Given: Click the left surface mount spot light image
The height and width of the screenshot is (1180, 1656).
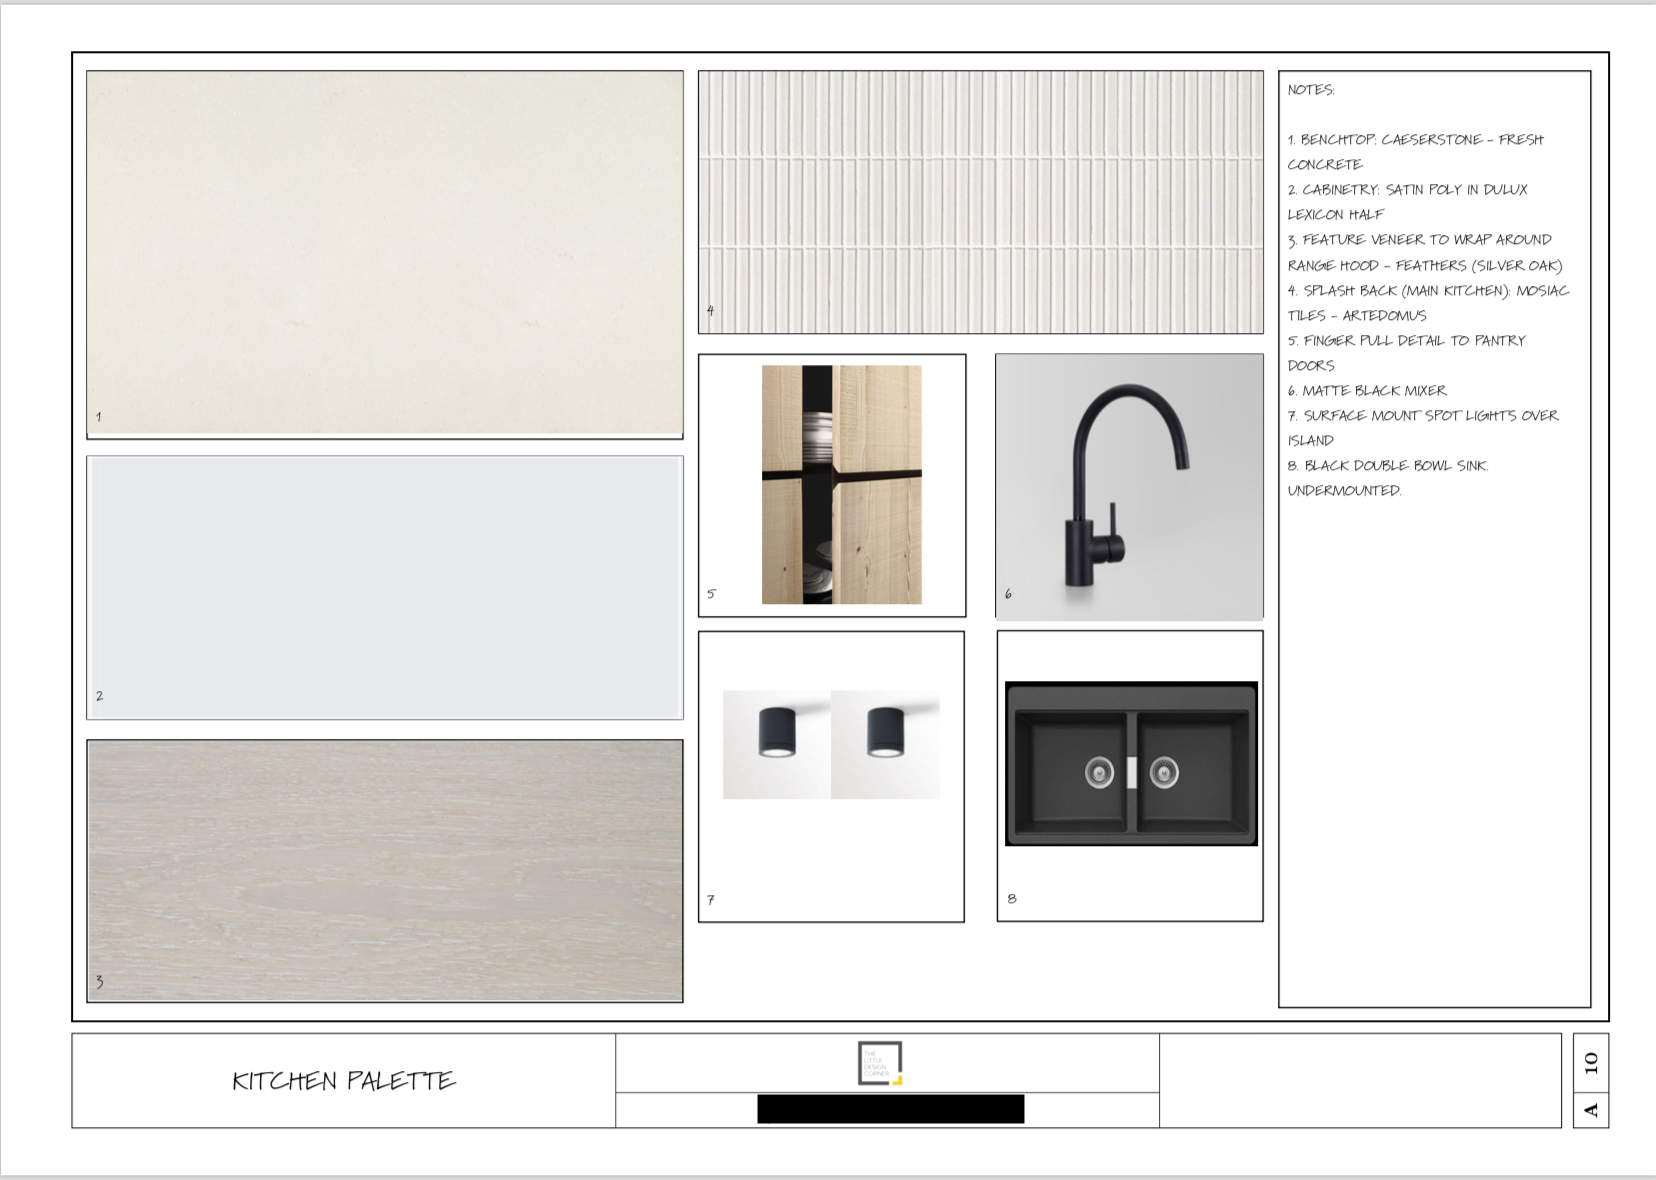Looking at the screenshot, I should 777,744.
